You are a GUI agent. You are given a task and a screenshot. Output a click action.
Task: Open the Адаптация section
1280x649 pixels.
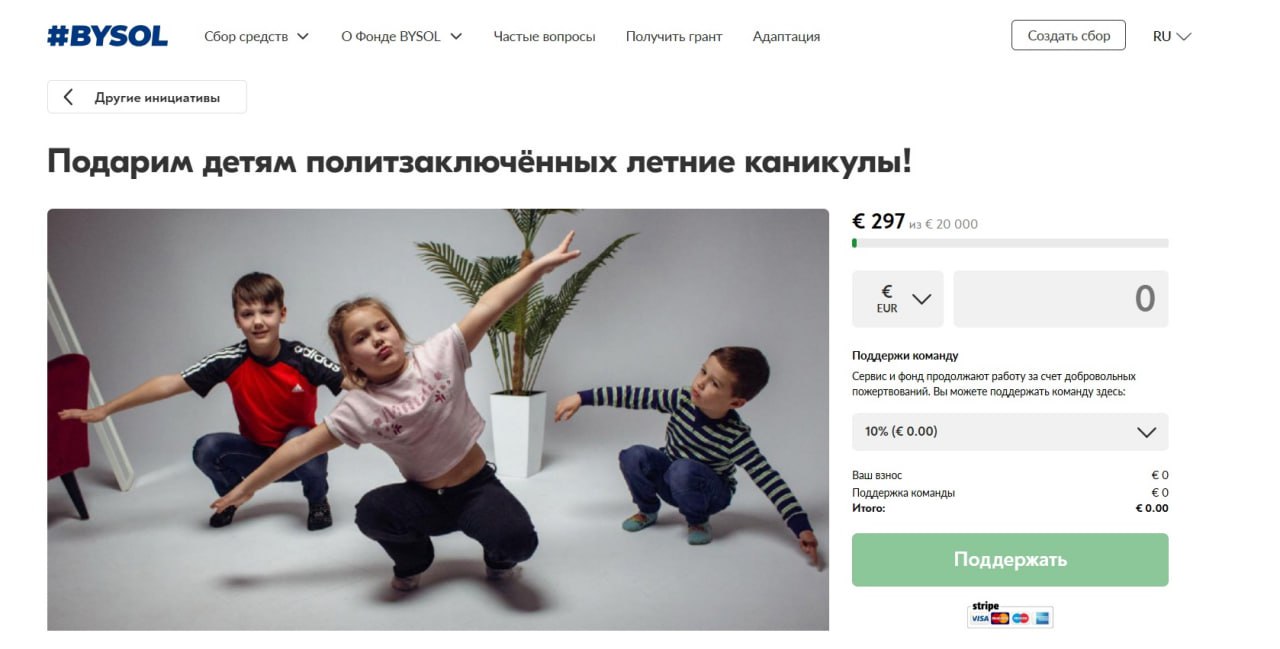tap(786, 36)
